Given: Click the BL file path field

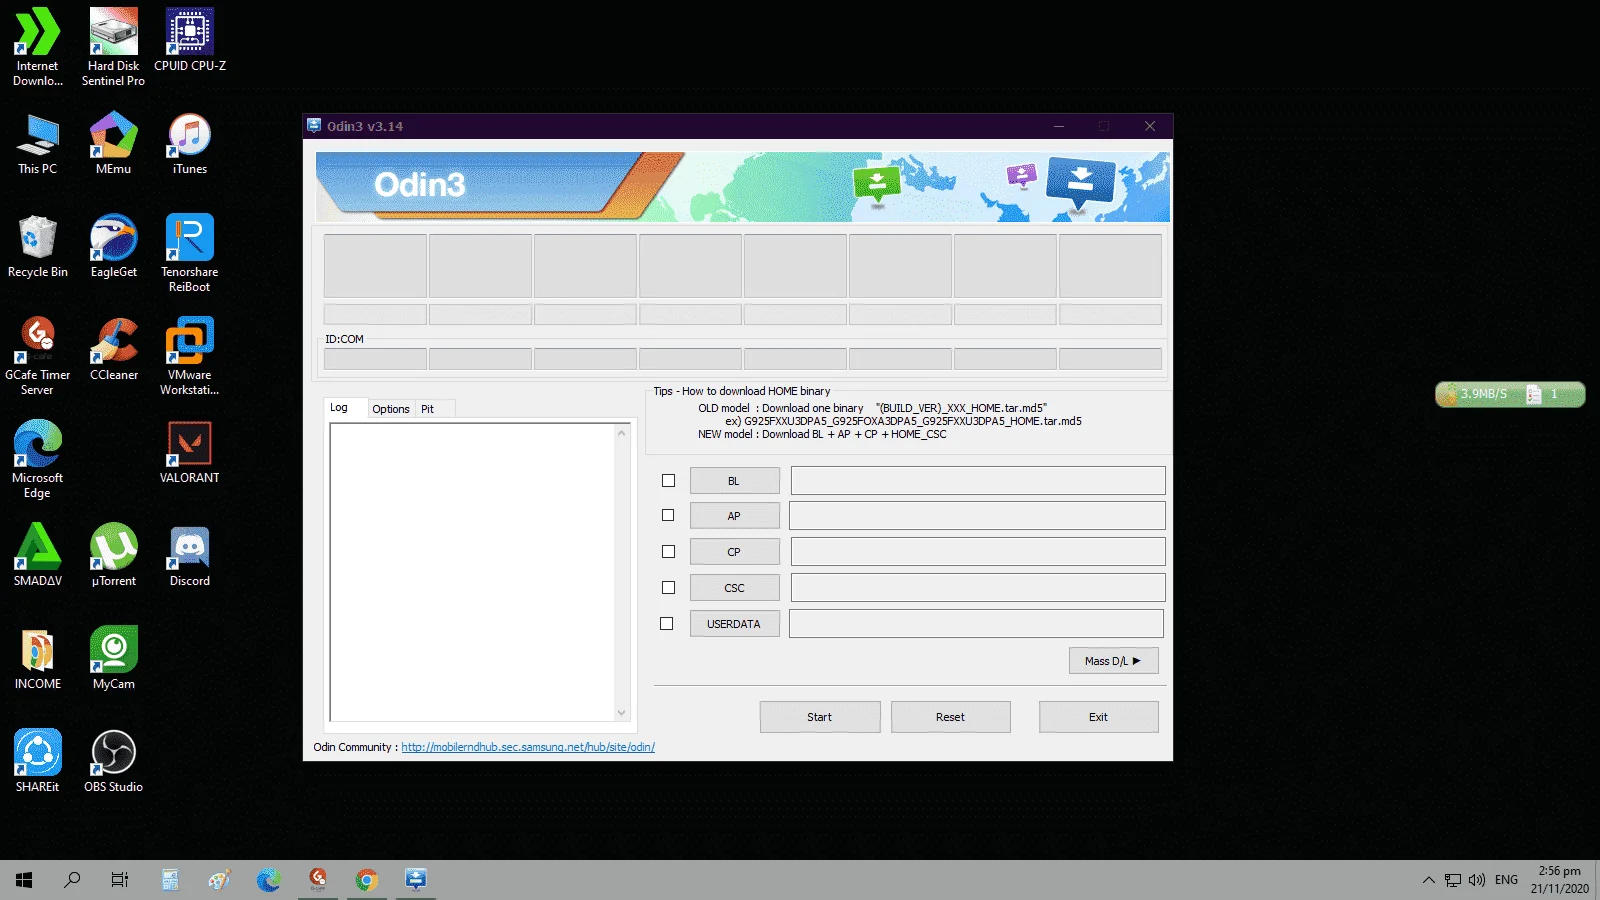Looking at the screenshot, I should pyautogui.click(x=978, y=481).
